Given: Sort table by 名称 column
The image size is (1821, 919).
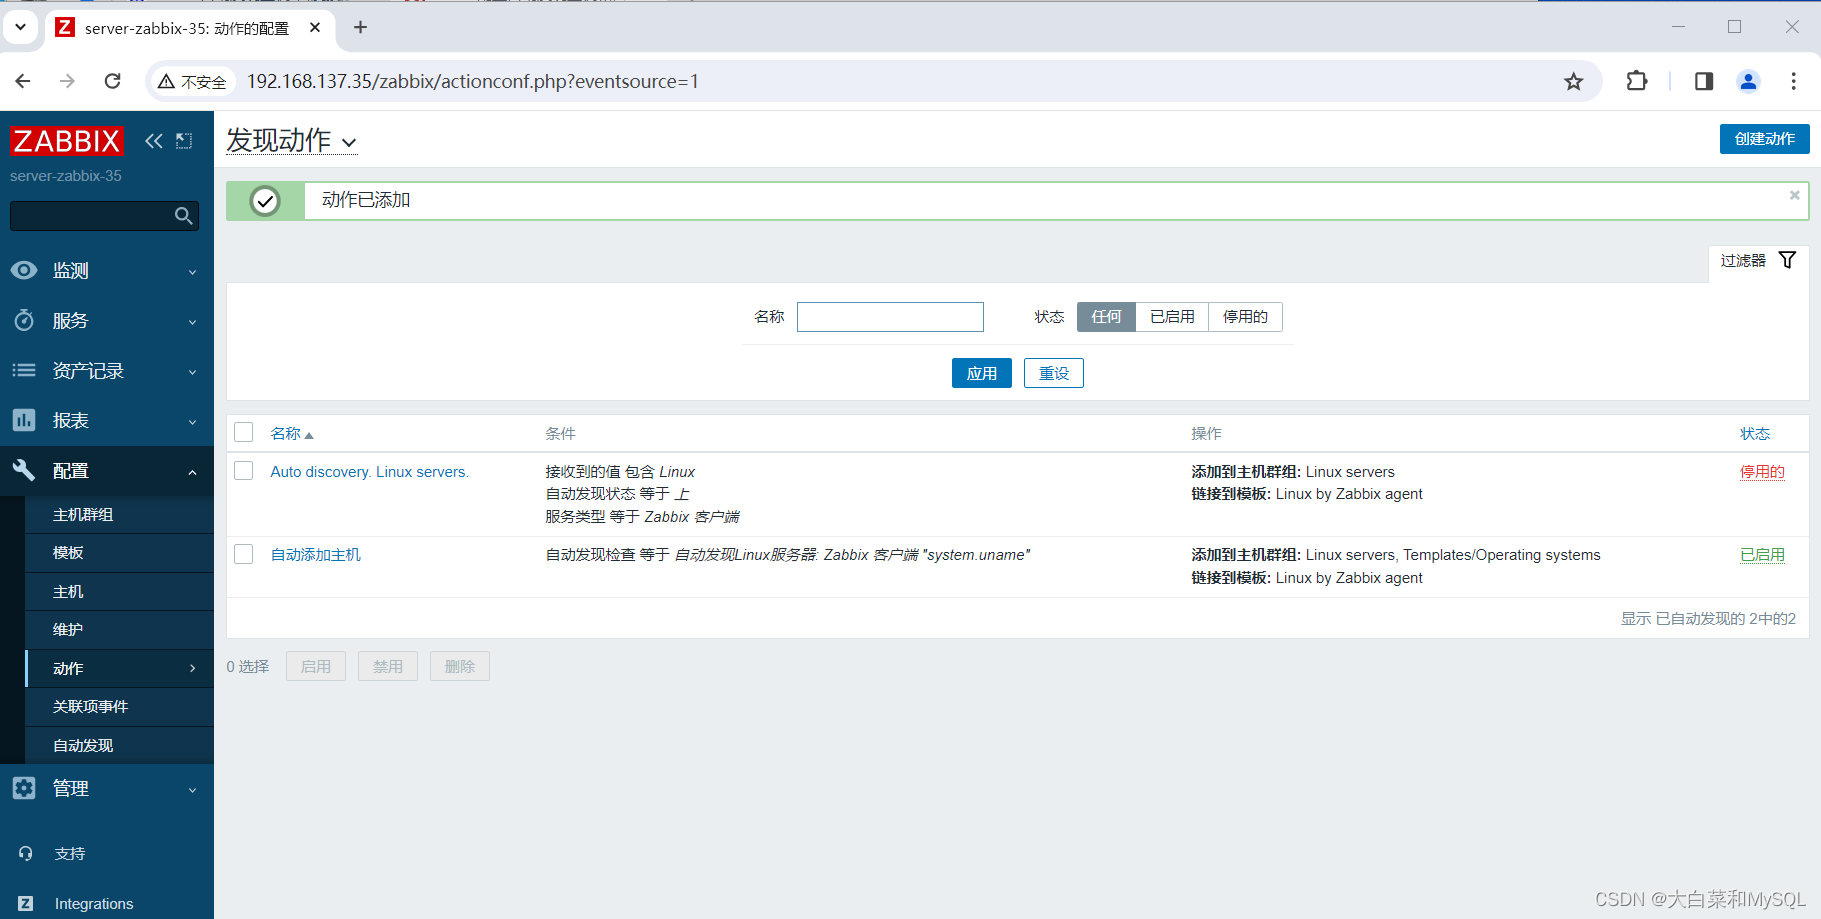Looking at the screenshot, I should (292, 434).
